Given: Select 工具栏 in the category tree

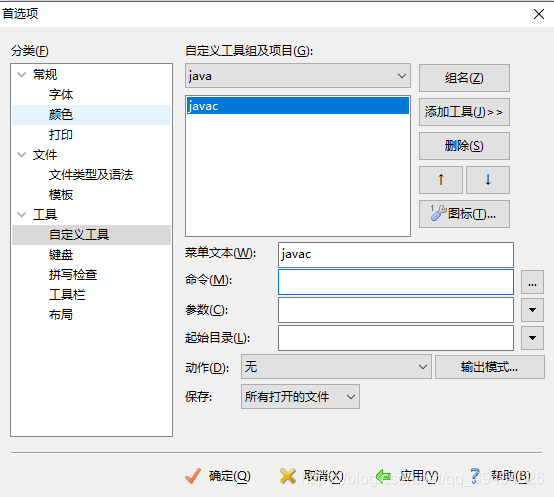Looking at the screenshot, I should [67, 295].
